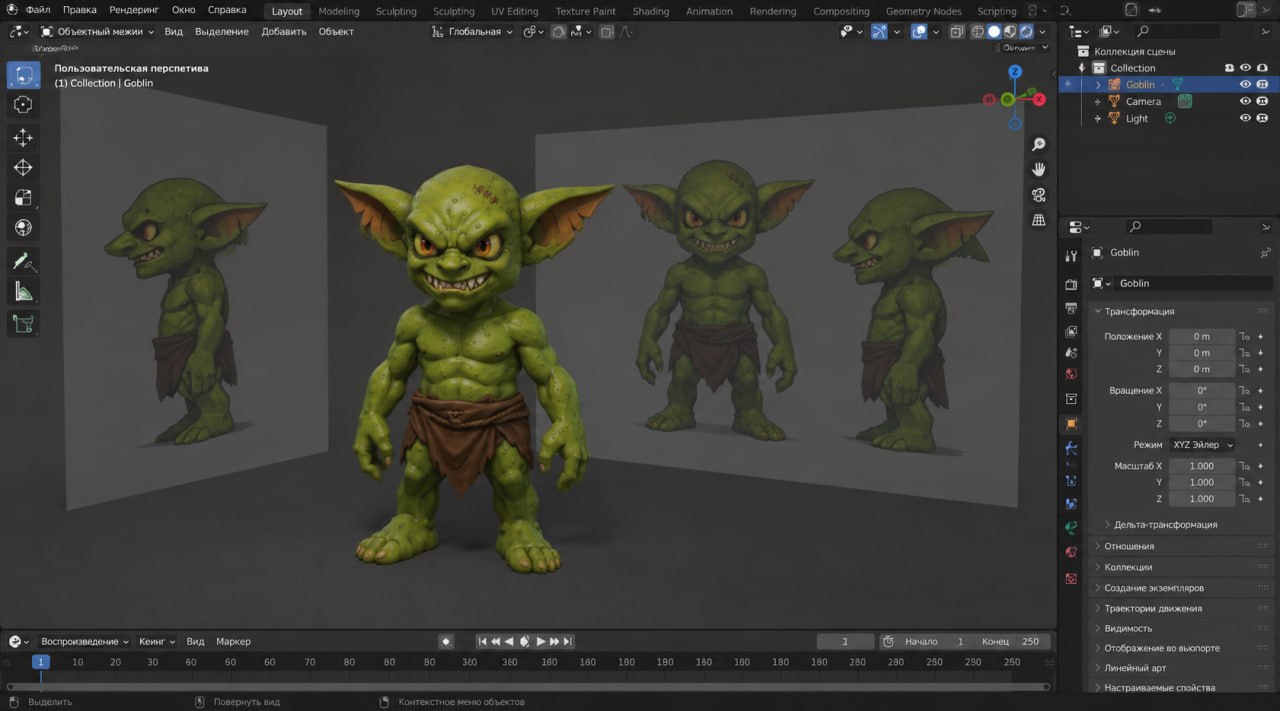Click the current frame marker 1
This screenshot has height=711, width=1280.
(x=40, y=662)
